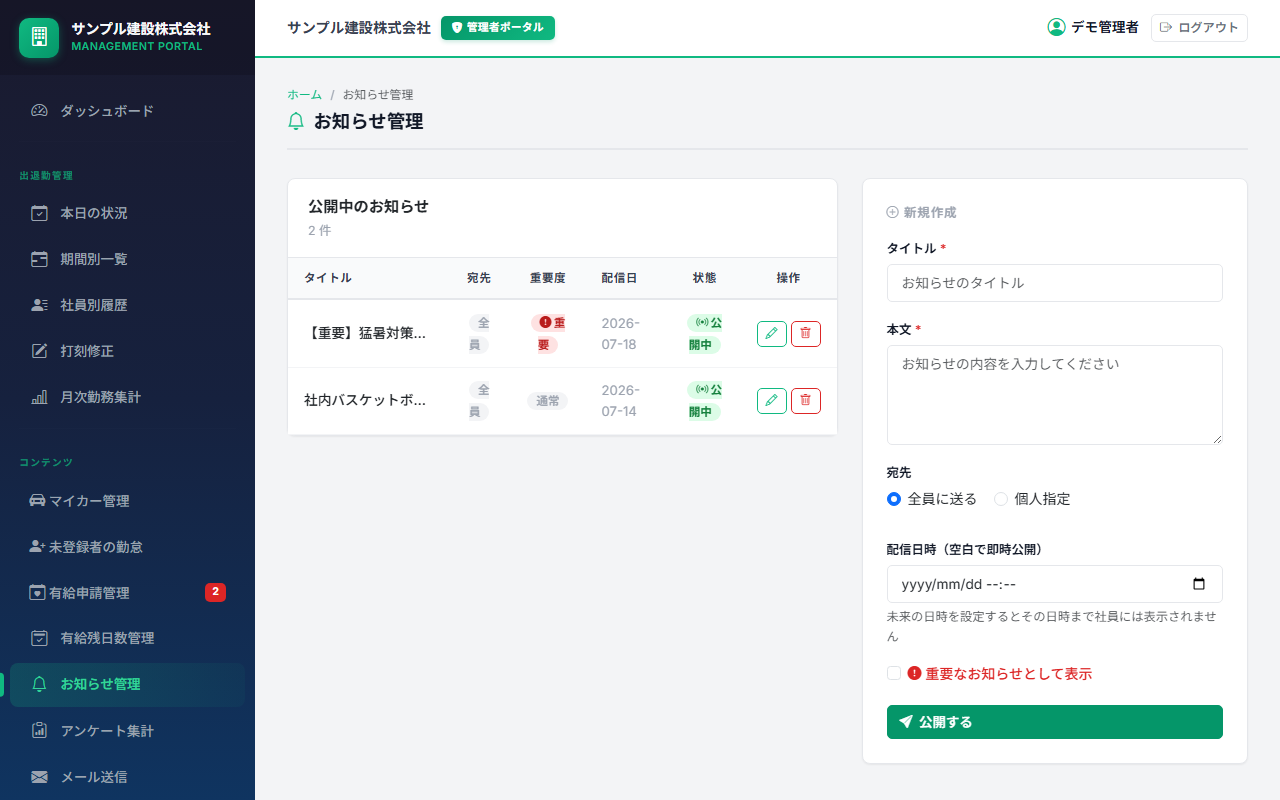Click the 管理者ポータル badge in header
The height and width of the screenshot is (800, 1280).
coord(498,28)
